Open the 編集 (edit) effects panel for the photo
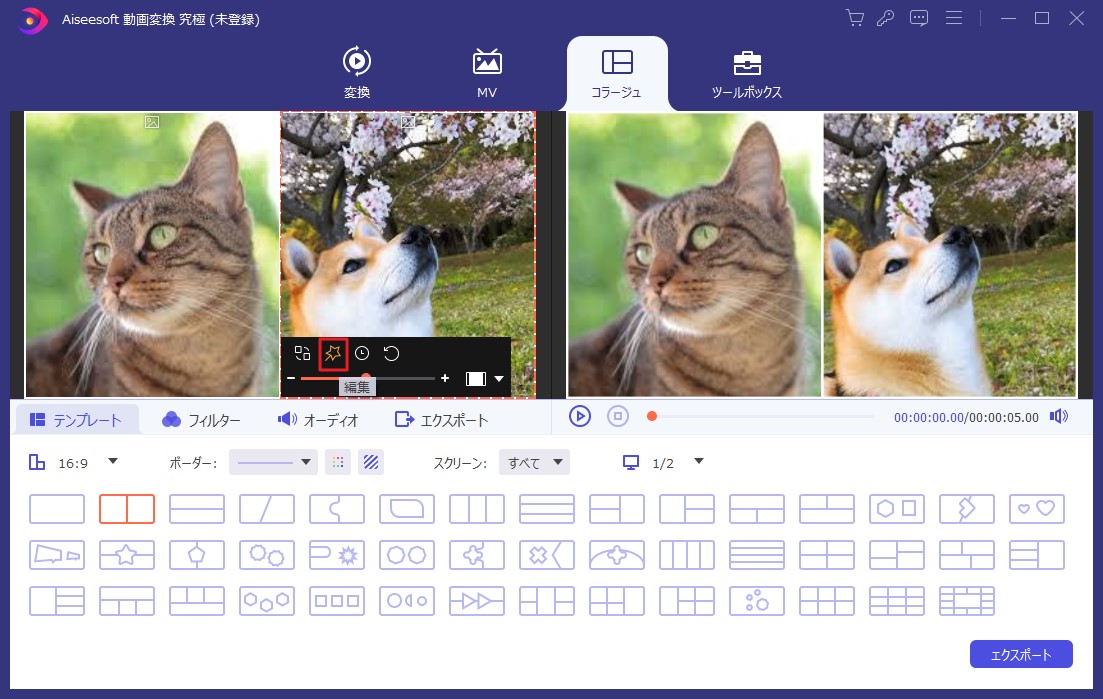The image size is (1103, 699). click(333, 353)
